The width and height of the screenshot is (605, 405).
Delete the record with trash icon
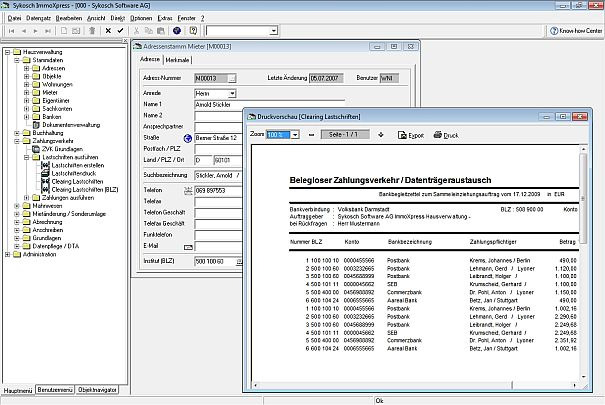tap(92, 31)
